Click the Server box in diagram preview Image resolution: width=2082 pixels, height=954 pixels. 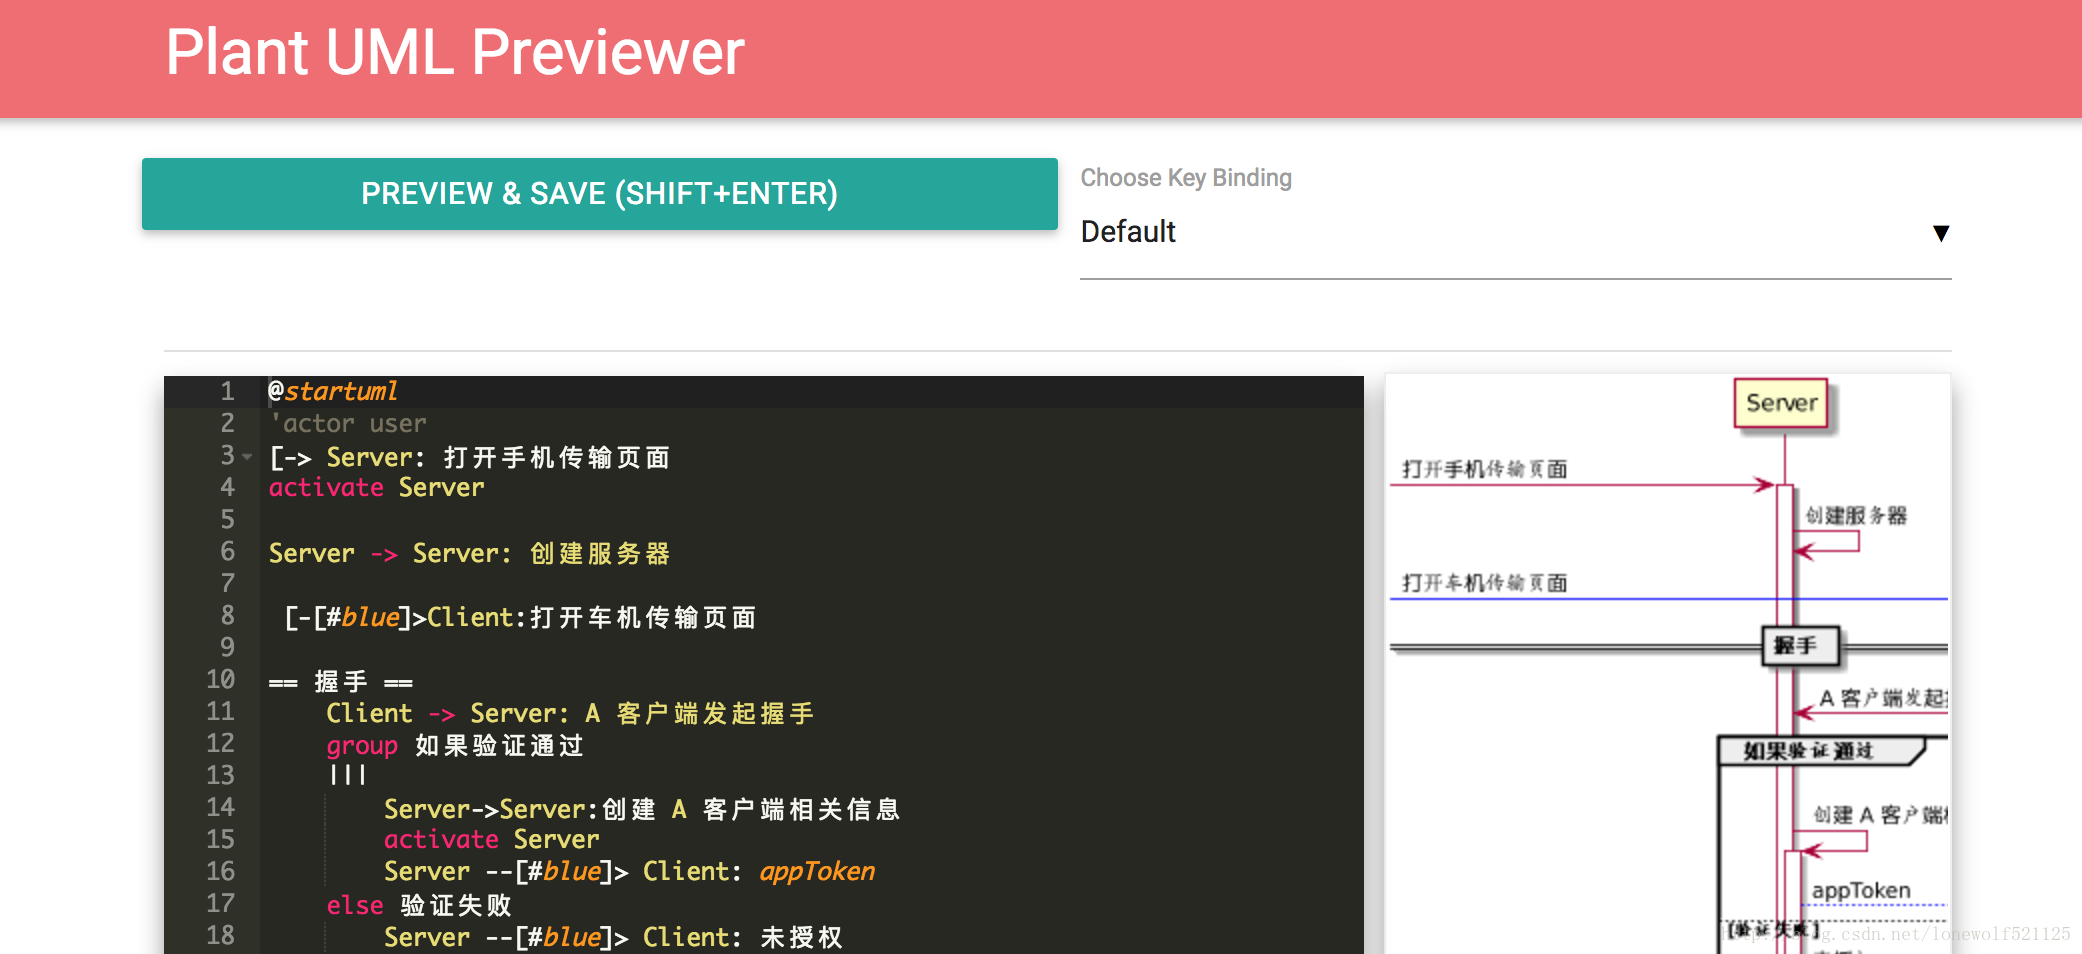[x=1781, y=403]
